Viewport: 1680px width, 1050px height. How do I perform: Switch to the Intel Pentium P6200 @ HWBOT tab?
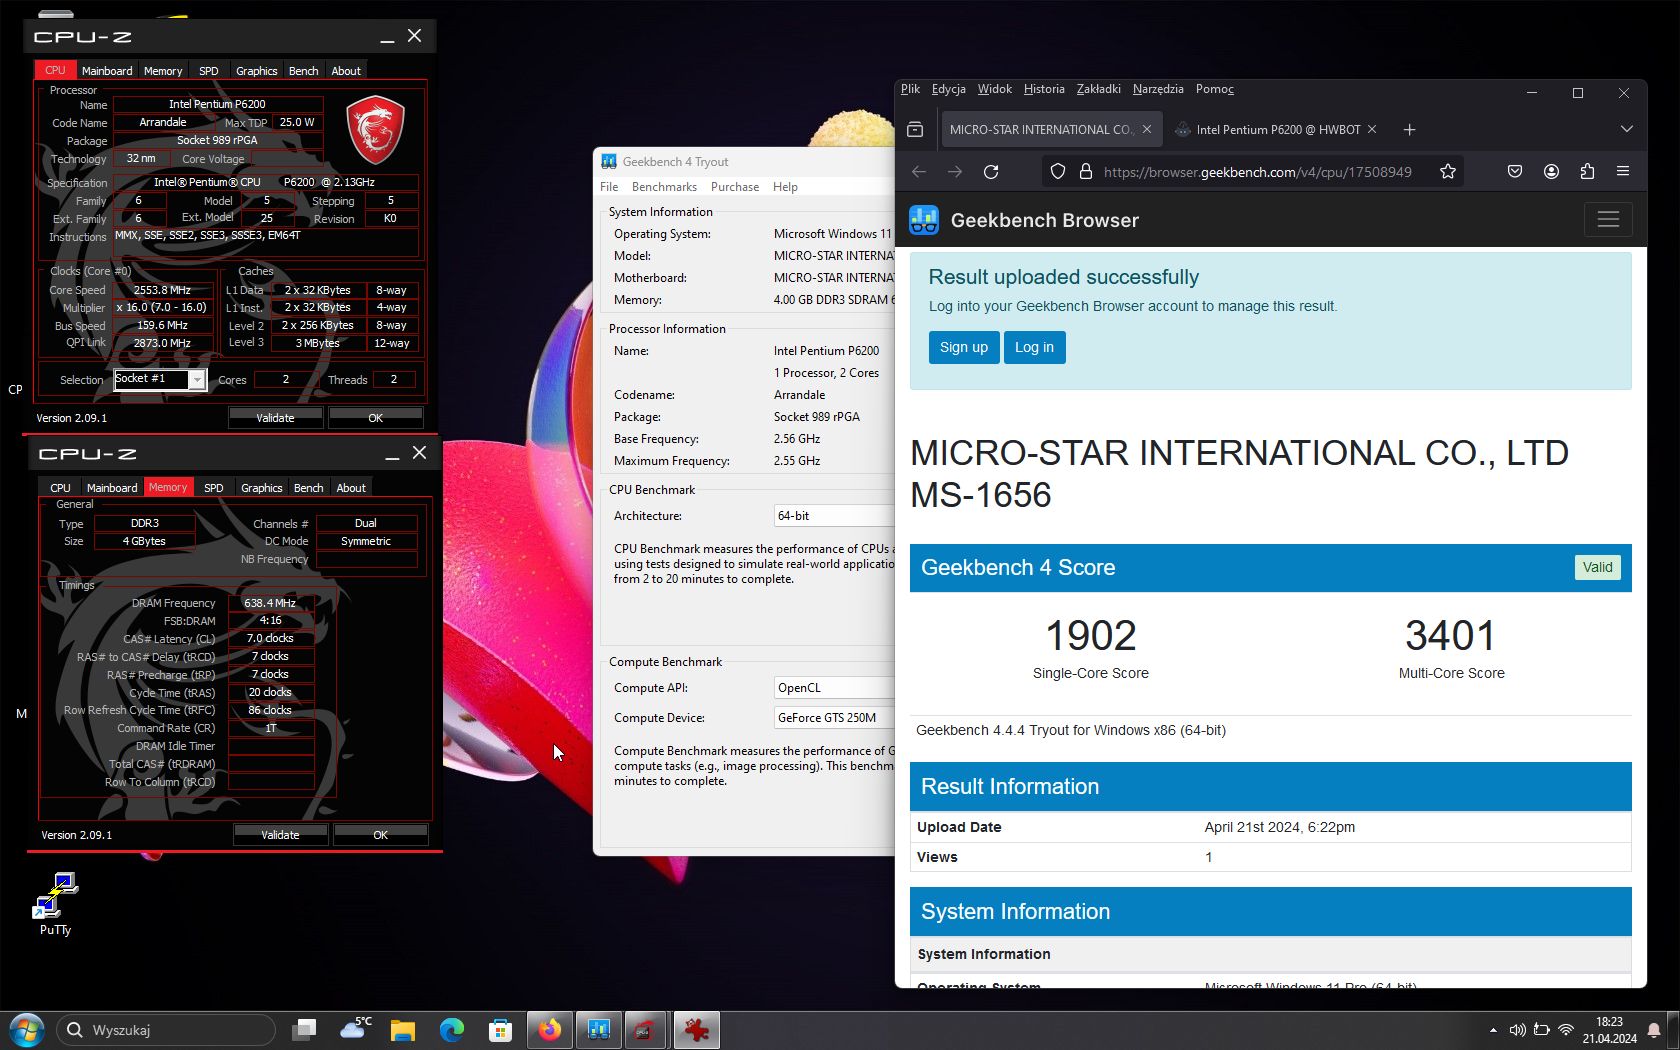pos(1276,129)
